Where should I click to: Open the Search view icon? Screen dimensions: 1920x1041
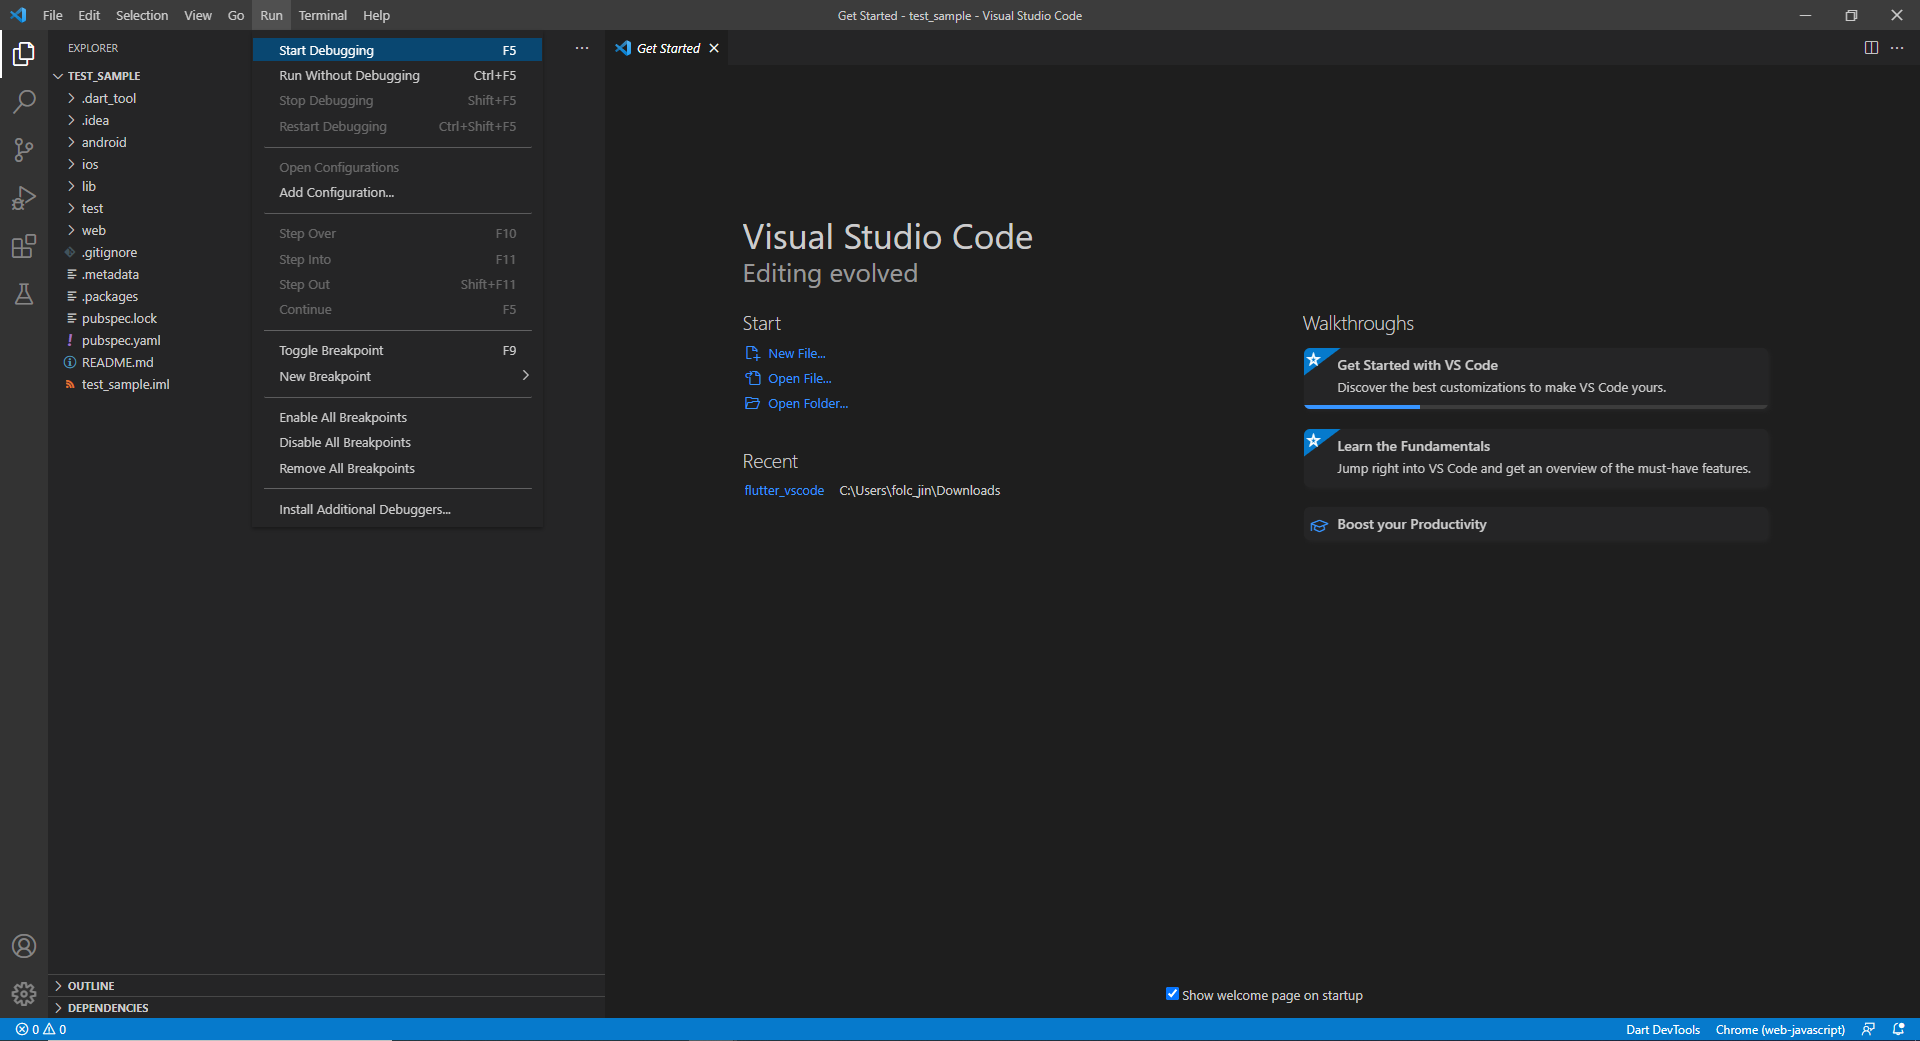24,102
